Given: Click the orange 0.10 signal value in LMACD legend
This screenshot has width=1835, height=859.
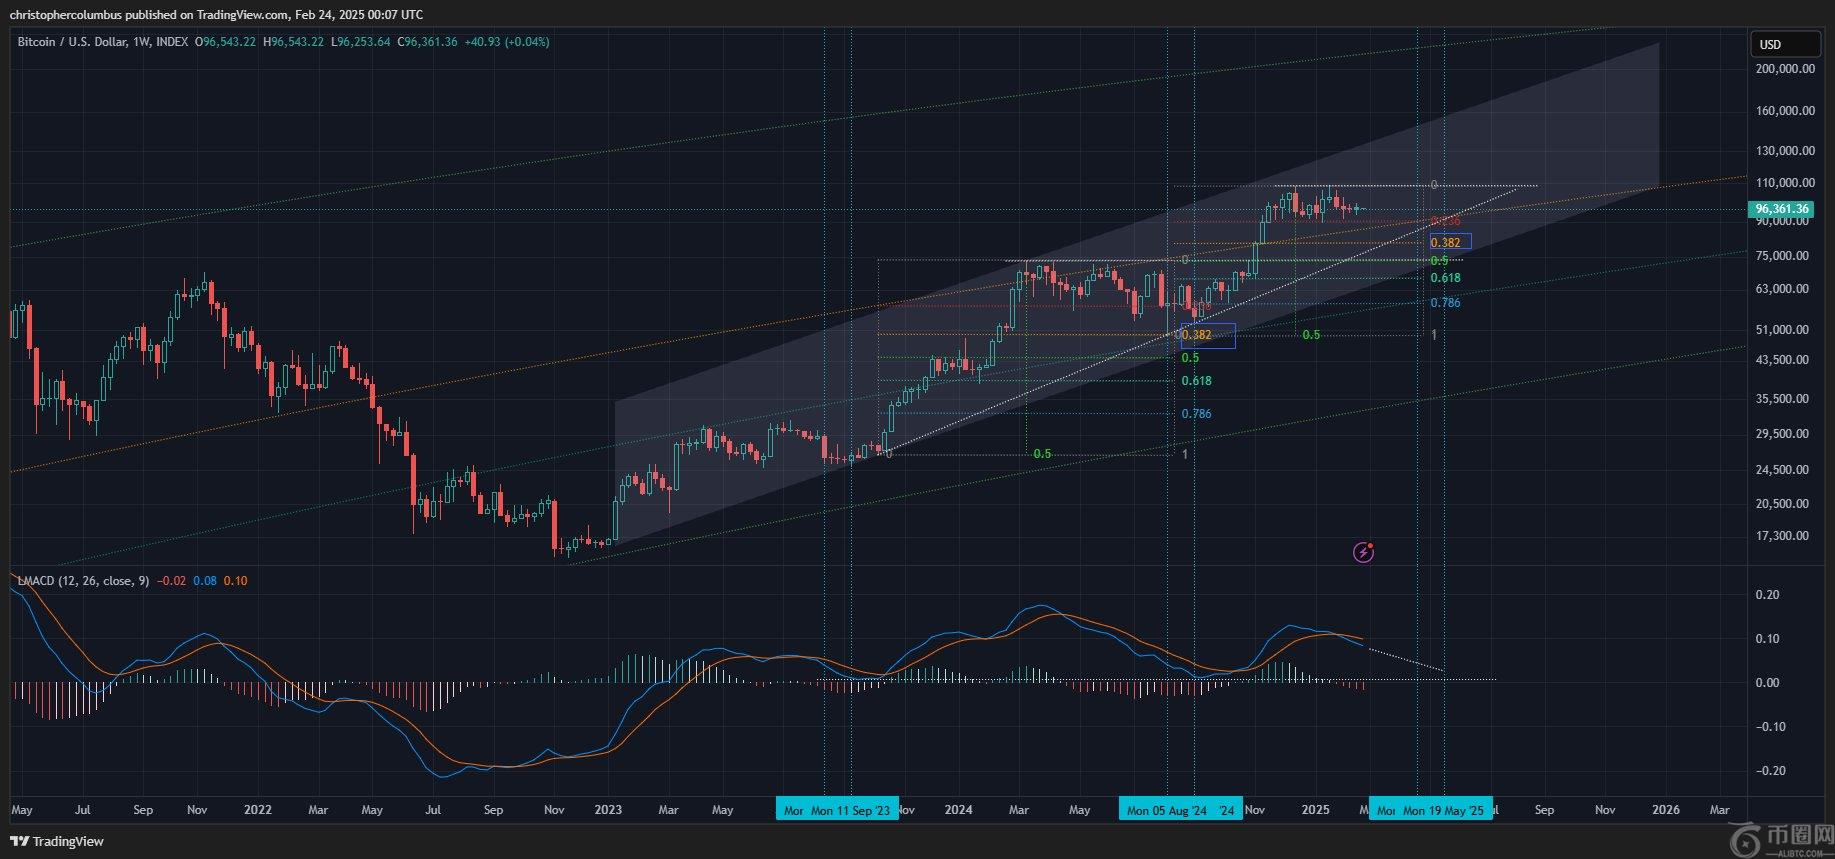Looking at the screenshot, I should tap(236, 581).
